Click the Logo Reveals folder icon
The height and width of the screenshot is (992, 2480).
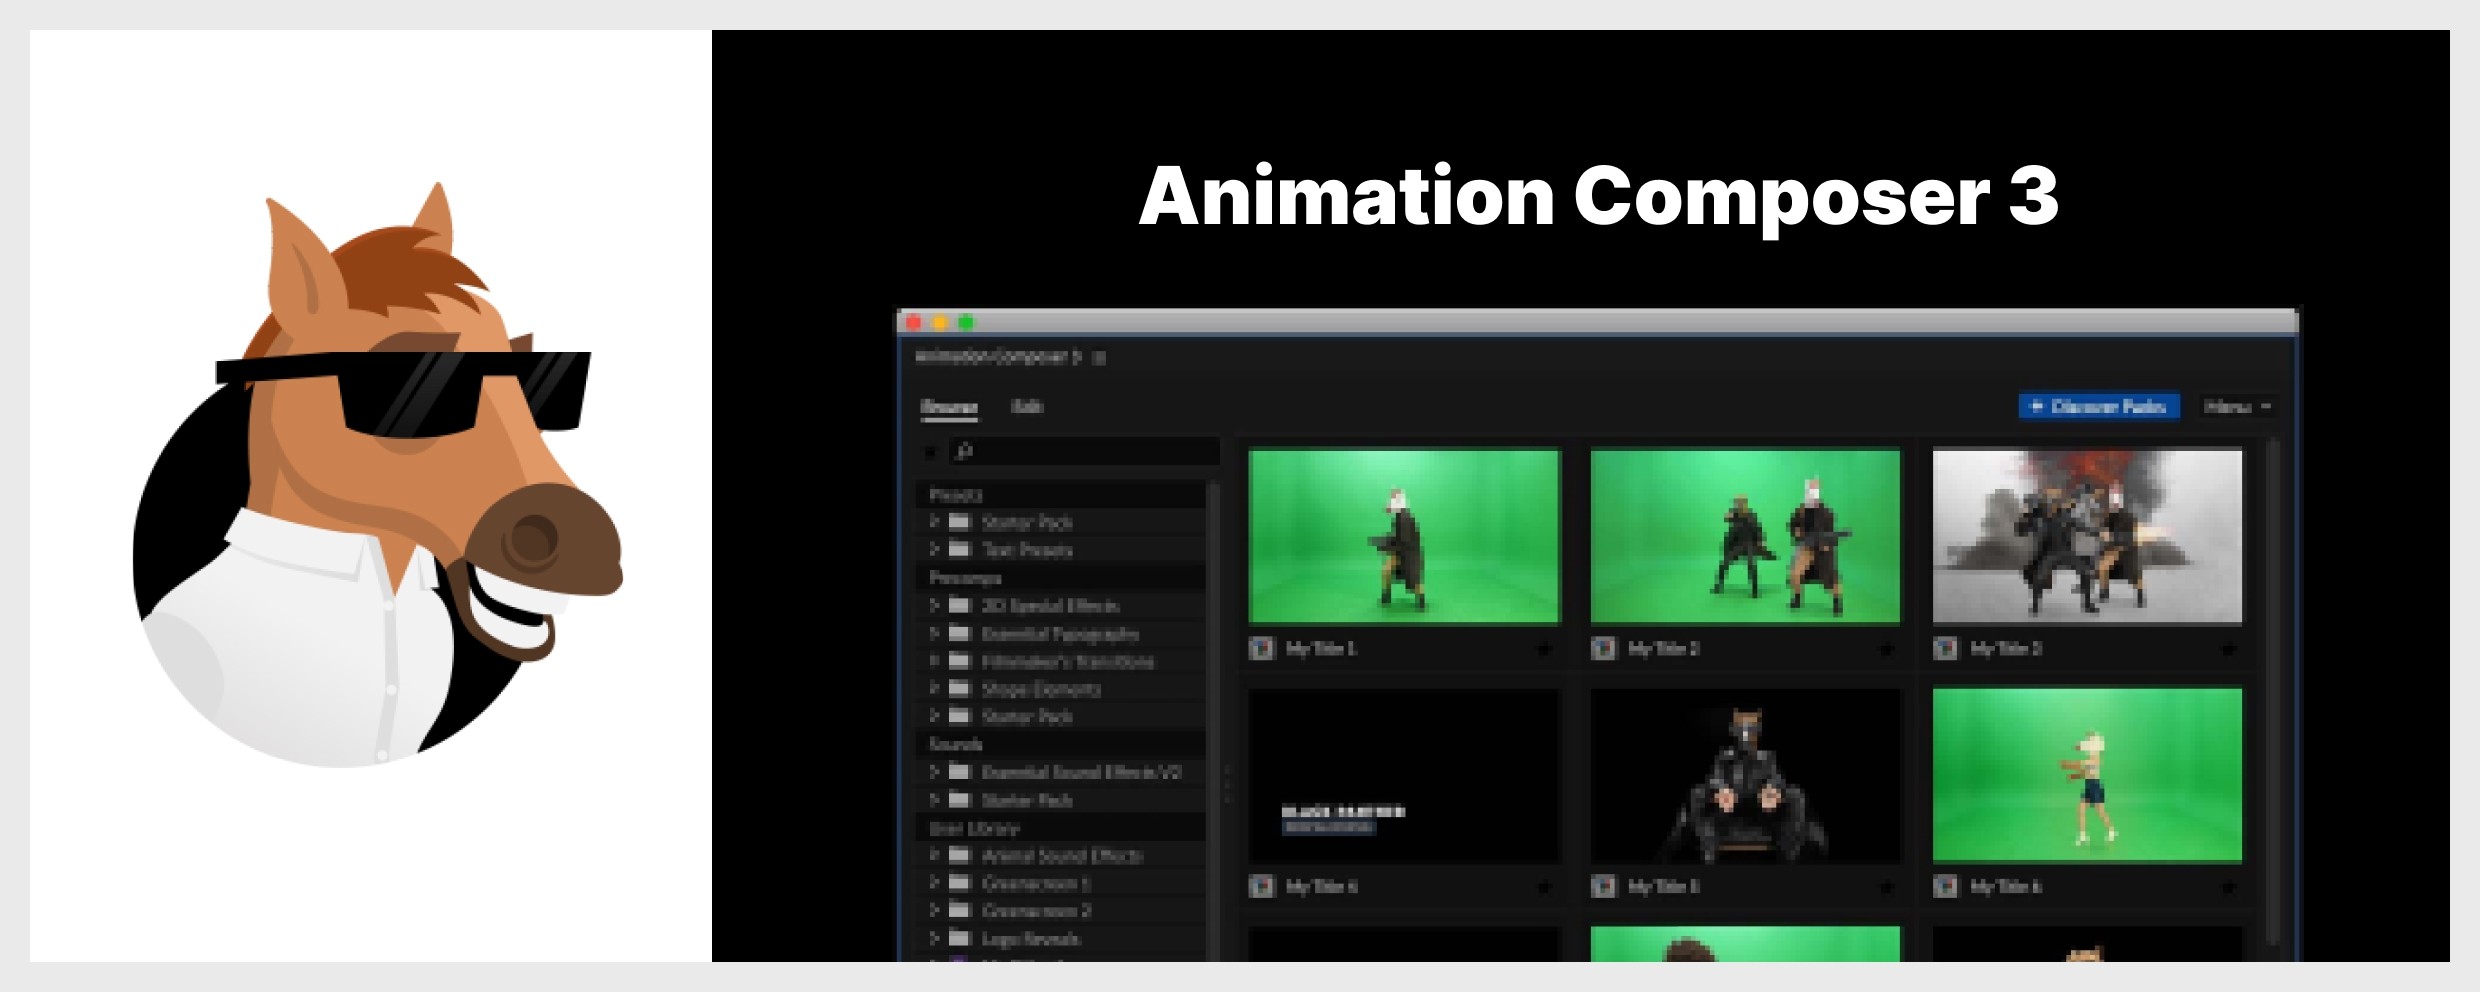coord(960,938)
